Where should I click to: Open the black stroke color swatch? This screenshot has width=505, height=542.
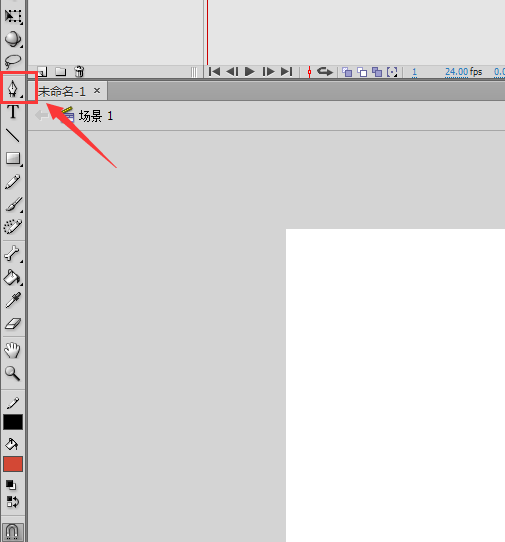pos(13,422)
